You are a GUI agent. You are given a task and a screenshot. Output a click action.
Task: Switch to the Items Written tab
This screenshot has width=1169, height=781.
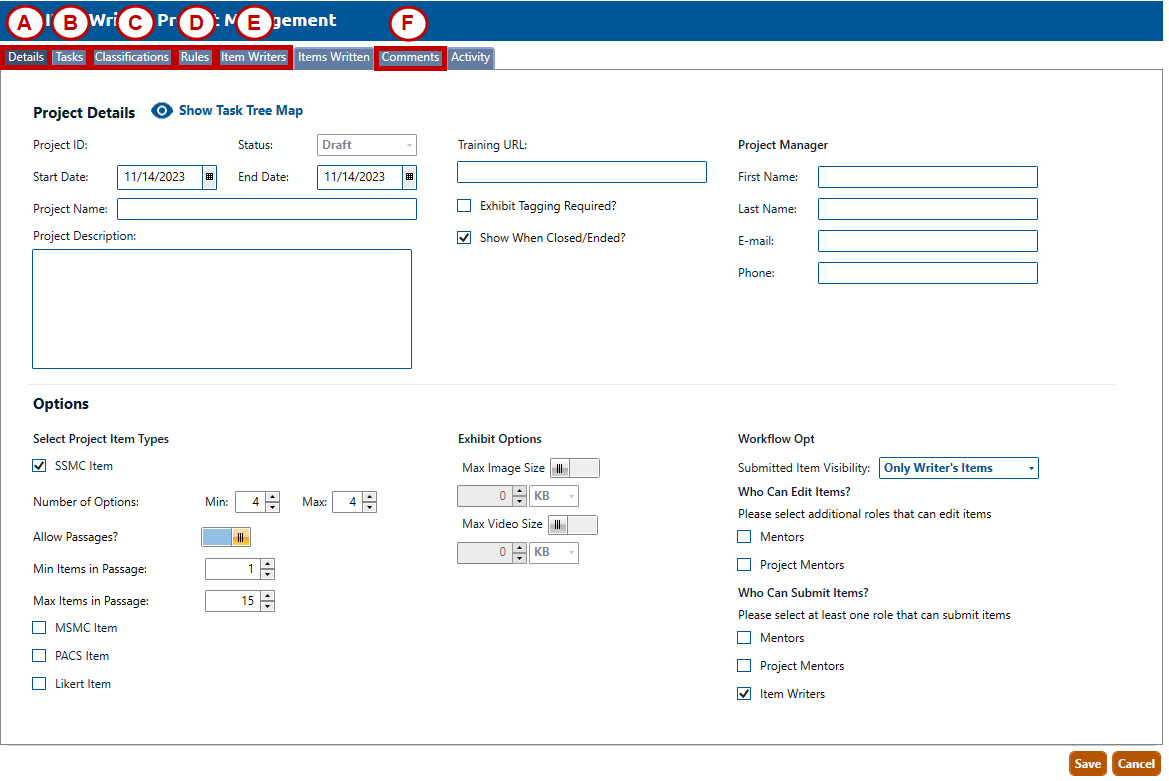tap(334, 58)
